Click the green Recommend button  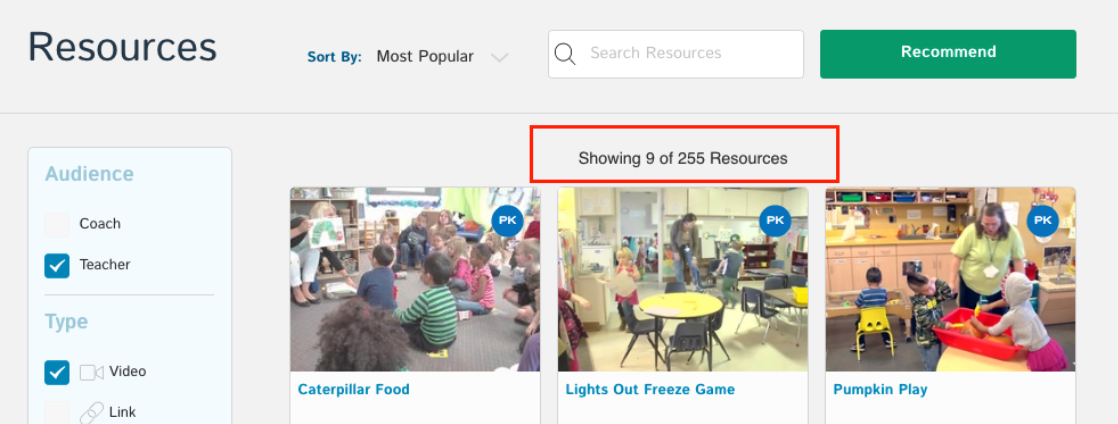[948, 54]
